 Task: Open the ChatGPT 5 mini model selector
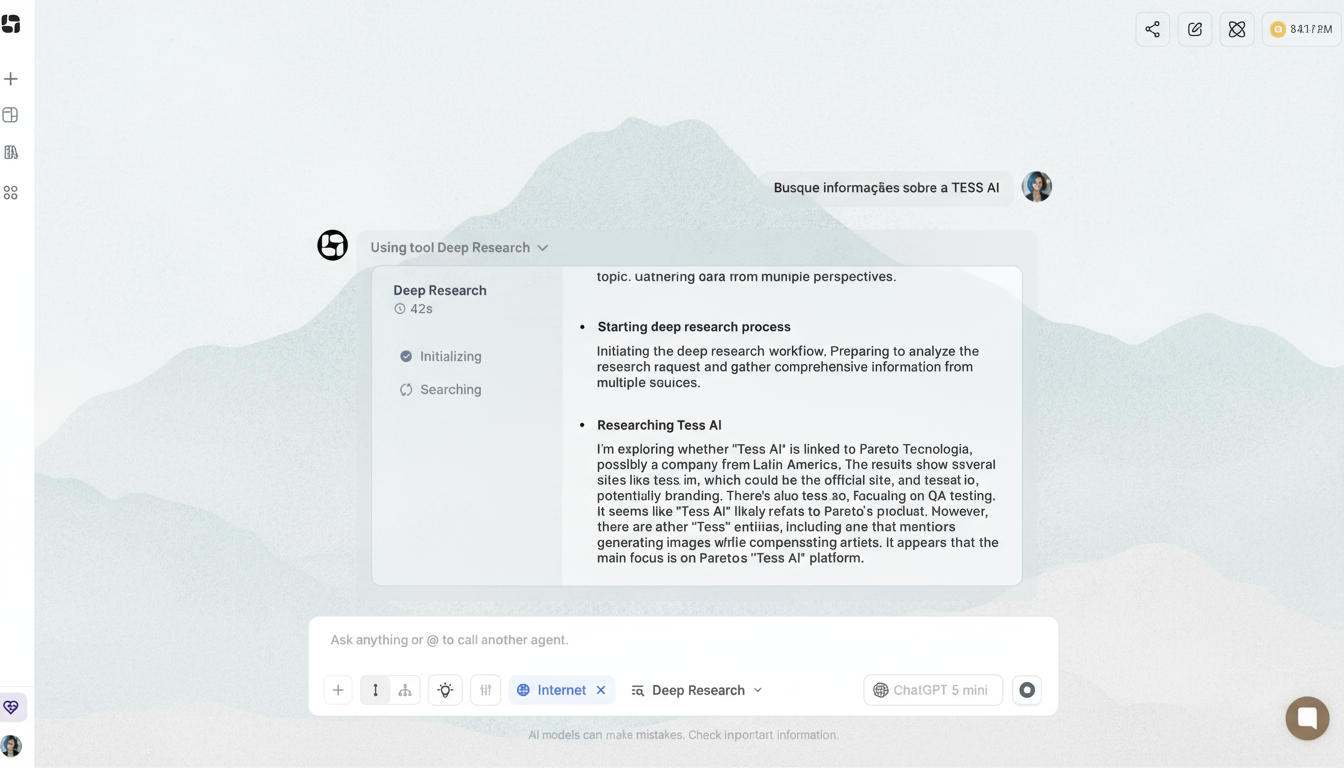(932, 690)
